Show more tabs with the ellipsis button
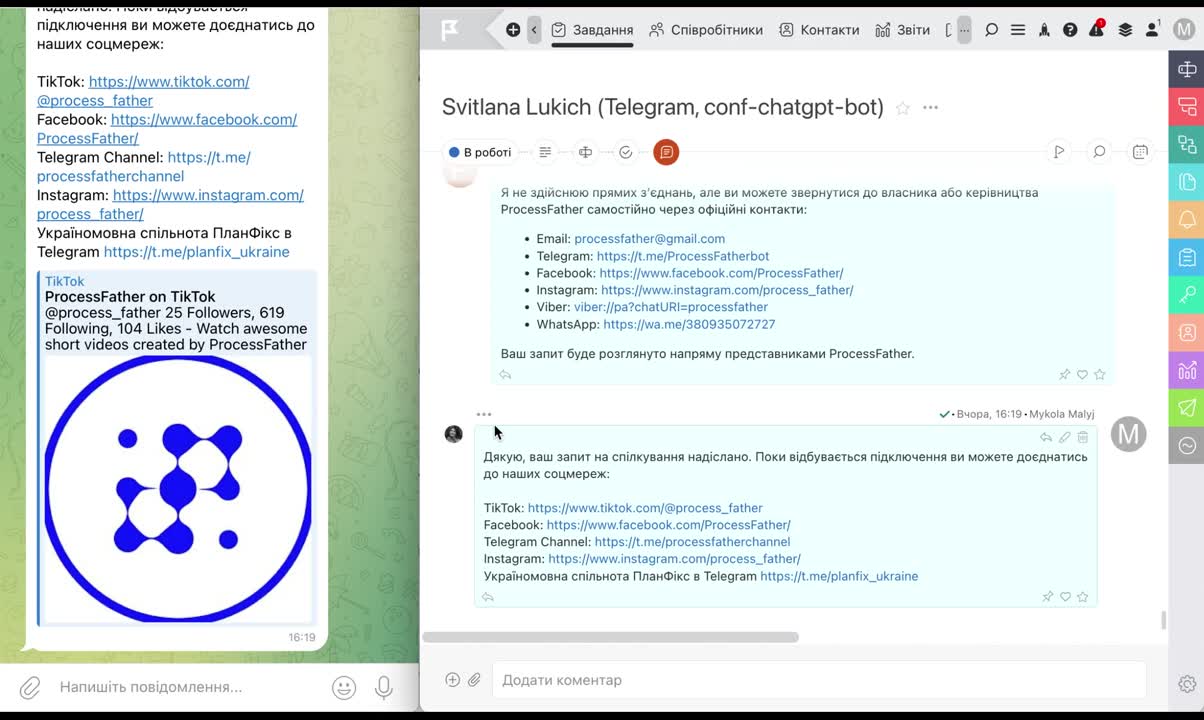Image resolution: width=1204 pixels, height=720 pixels. [964, 30]
